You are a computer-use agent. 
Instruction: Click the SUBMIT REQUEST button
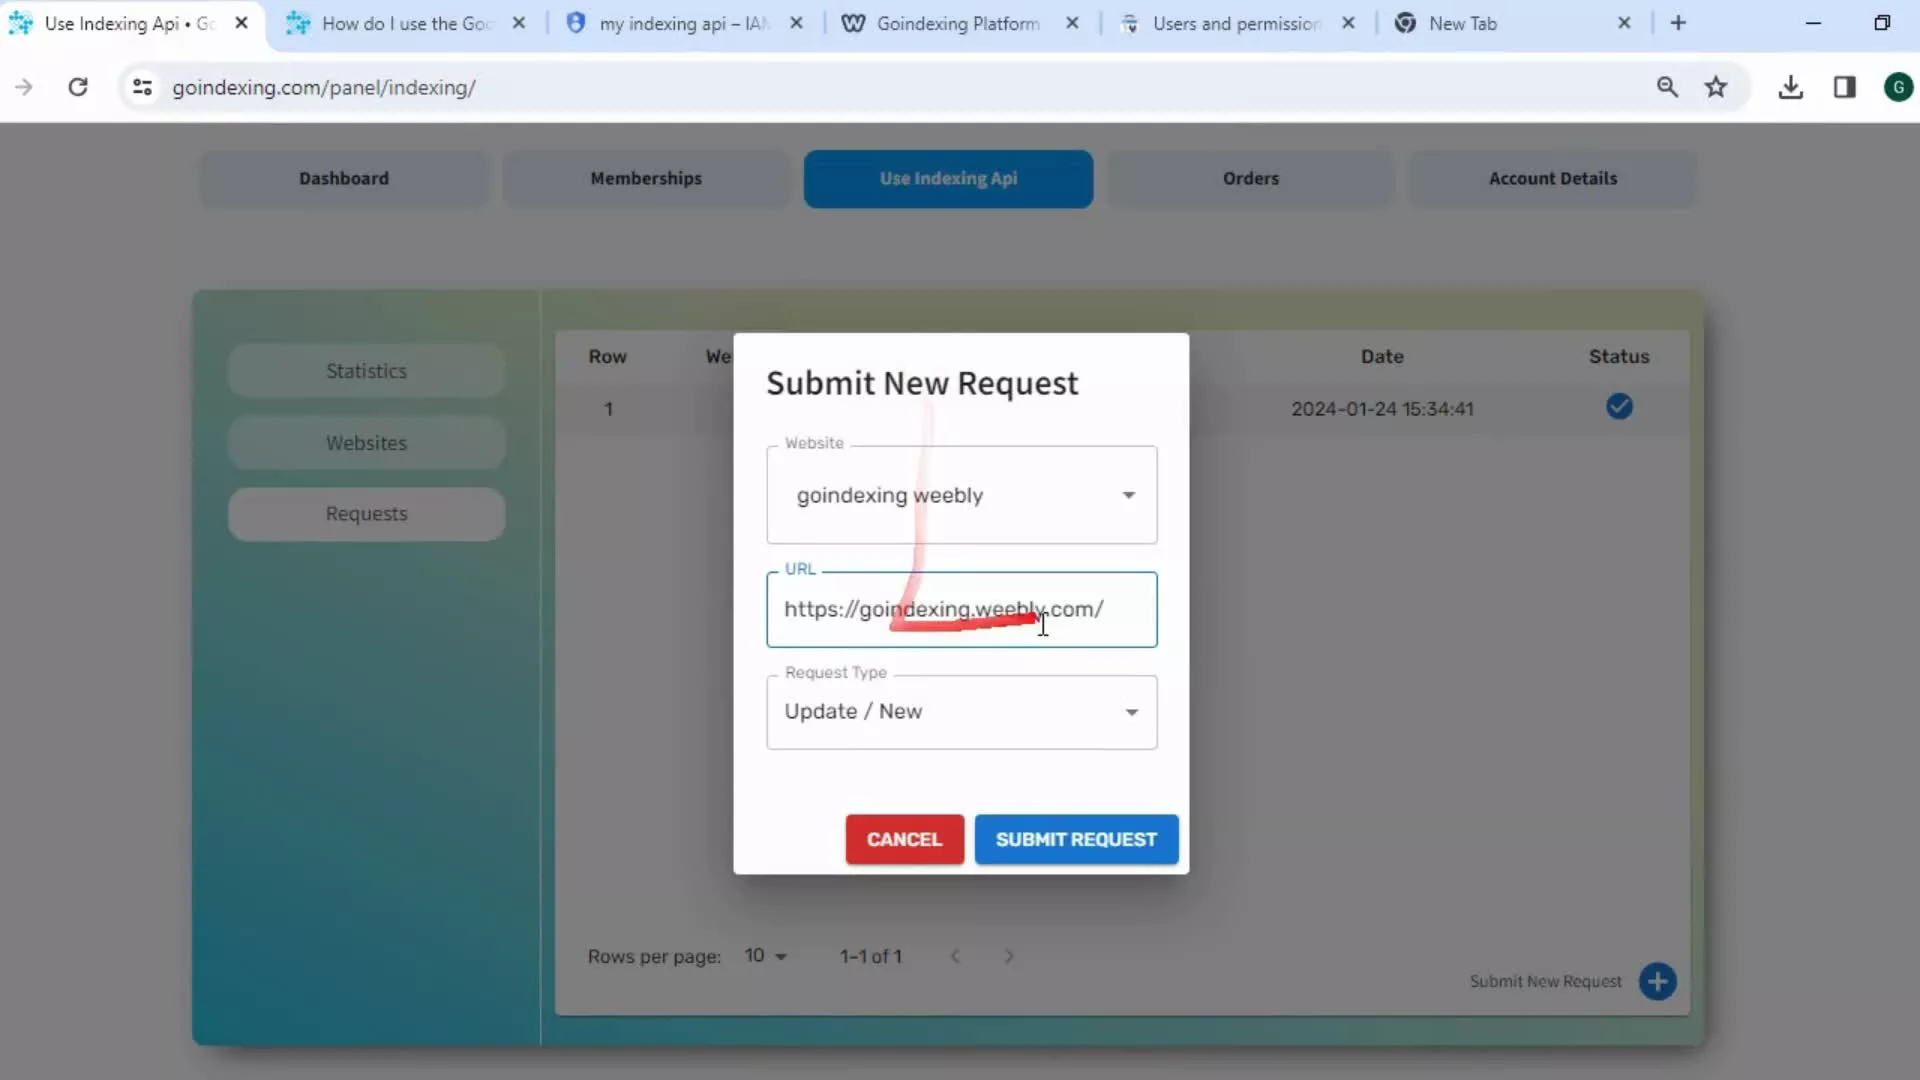[1076, 839]
